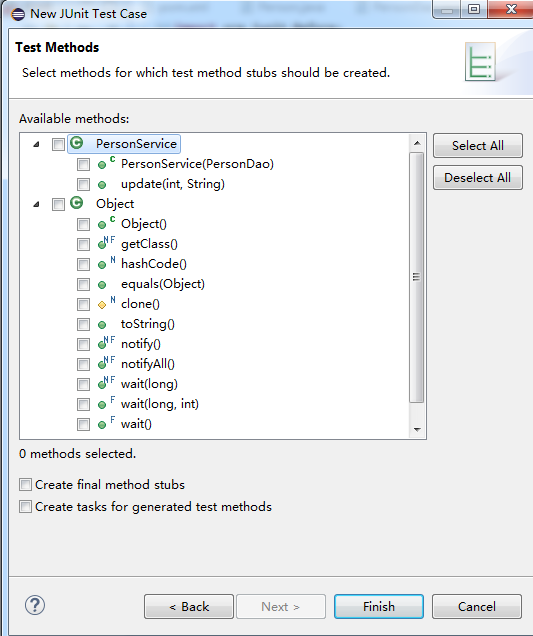Tick the getClass() checkbox
Viewport: 533px width, 636px height.
[84, 244]
